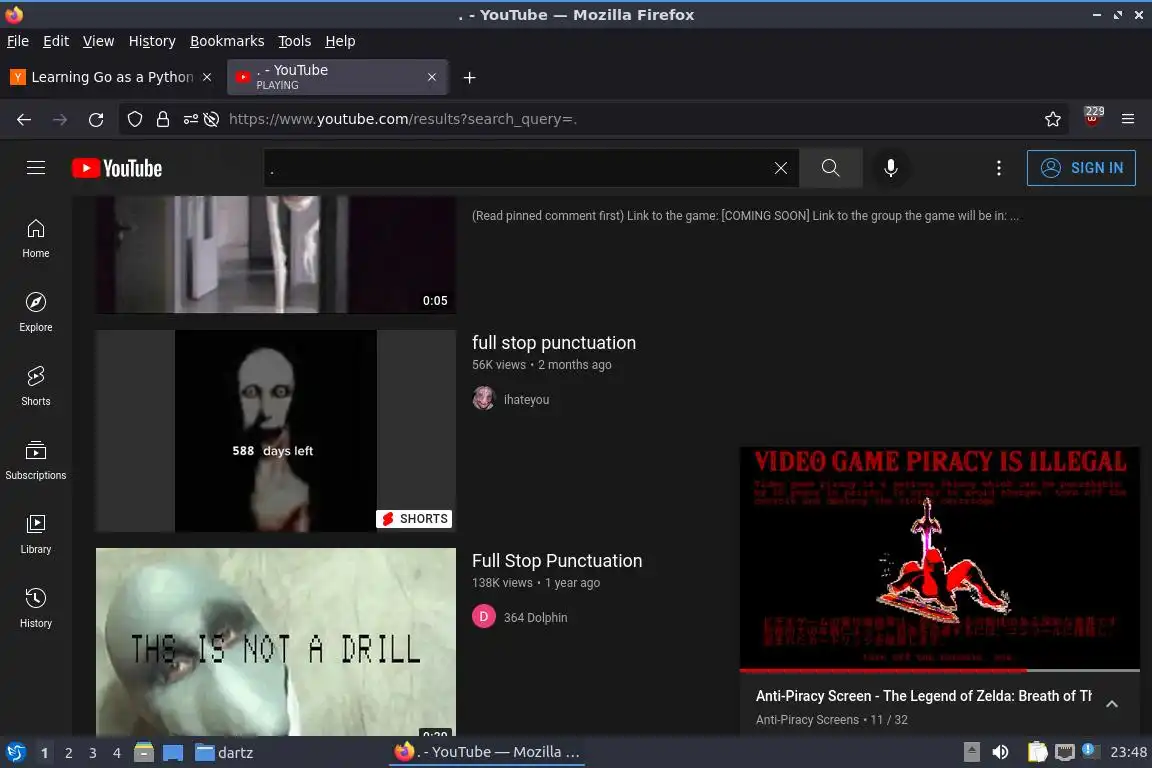The width and height of the screenshot is (1152, 768).
Task: Open the taskbar start menu icon
Action: [15, 753]
